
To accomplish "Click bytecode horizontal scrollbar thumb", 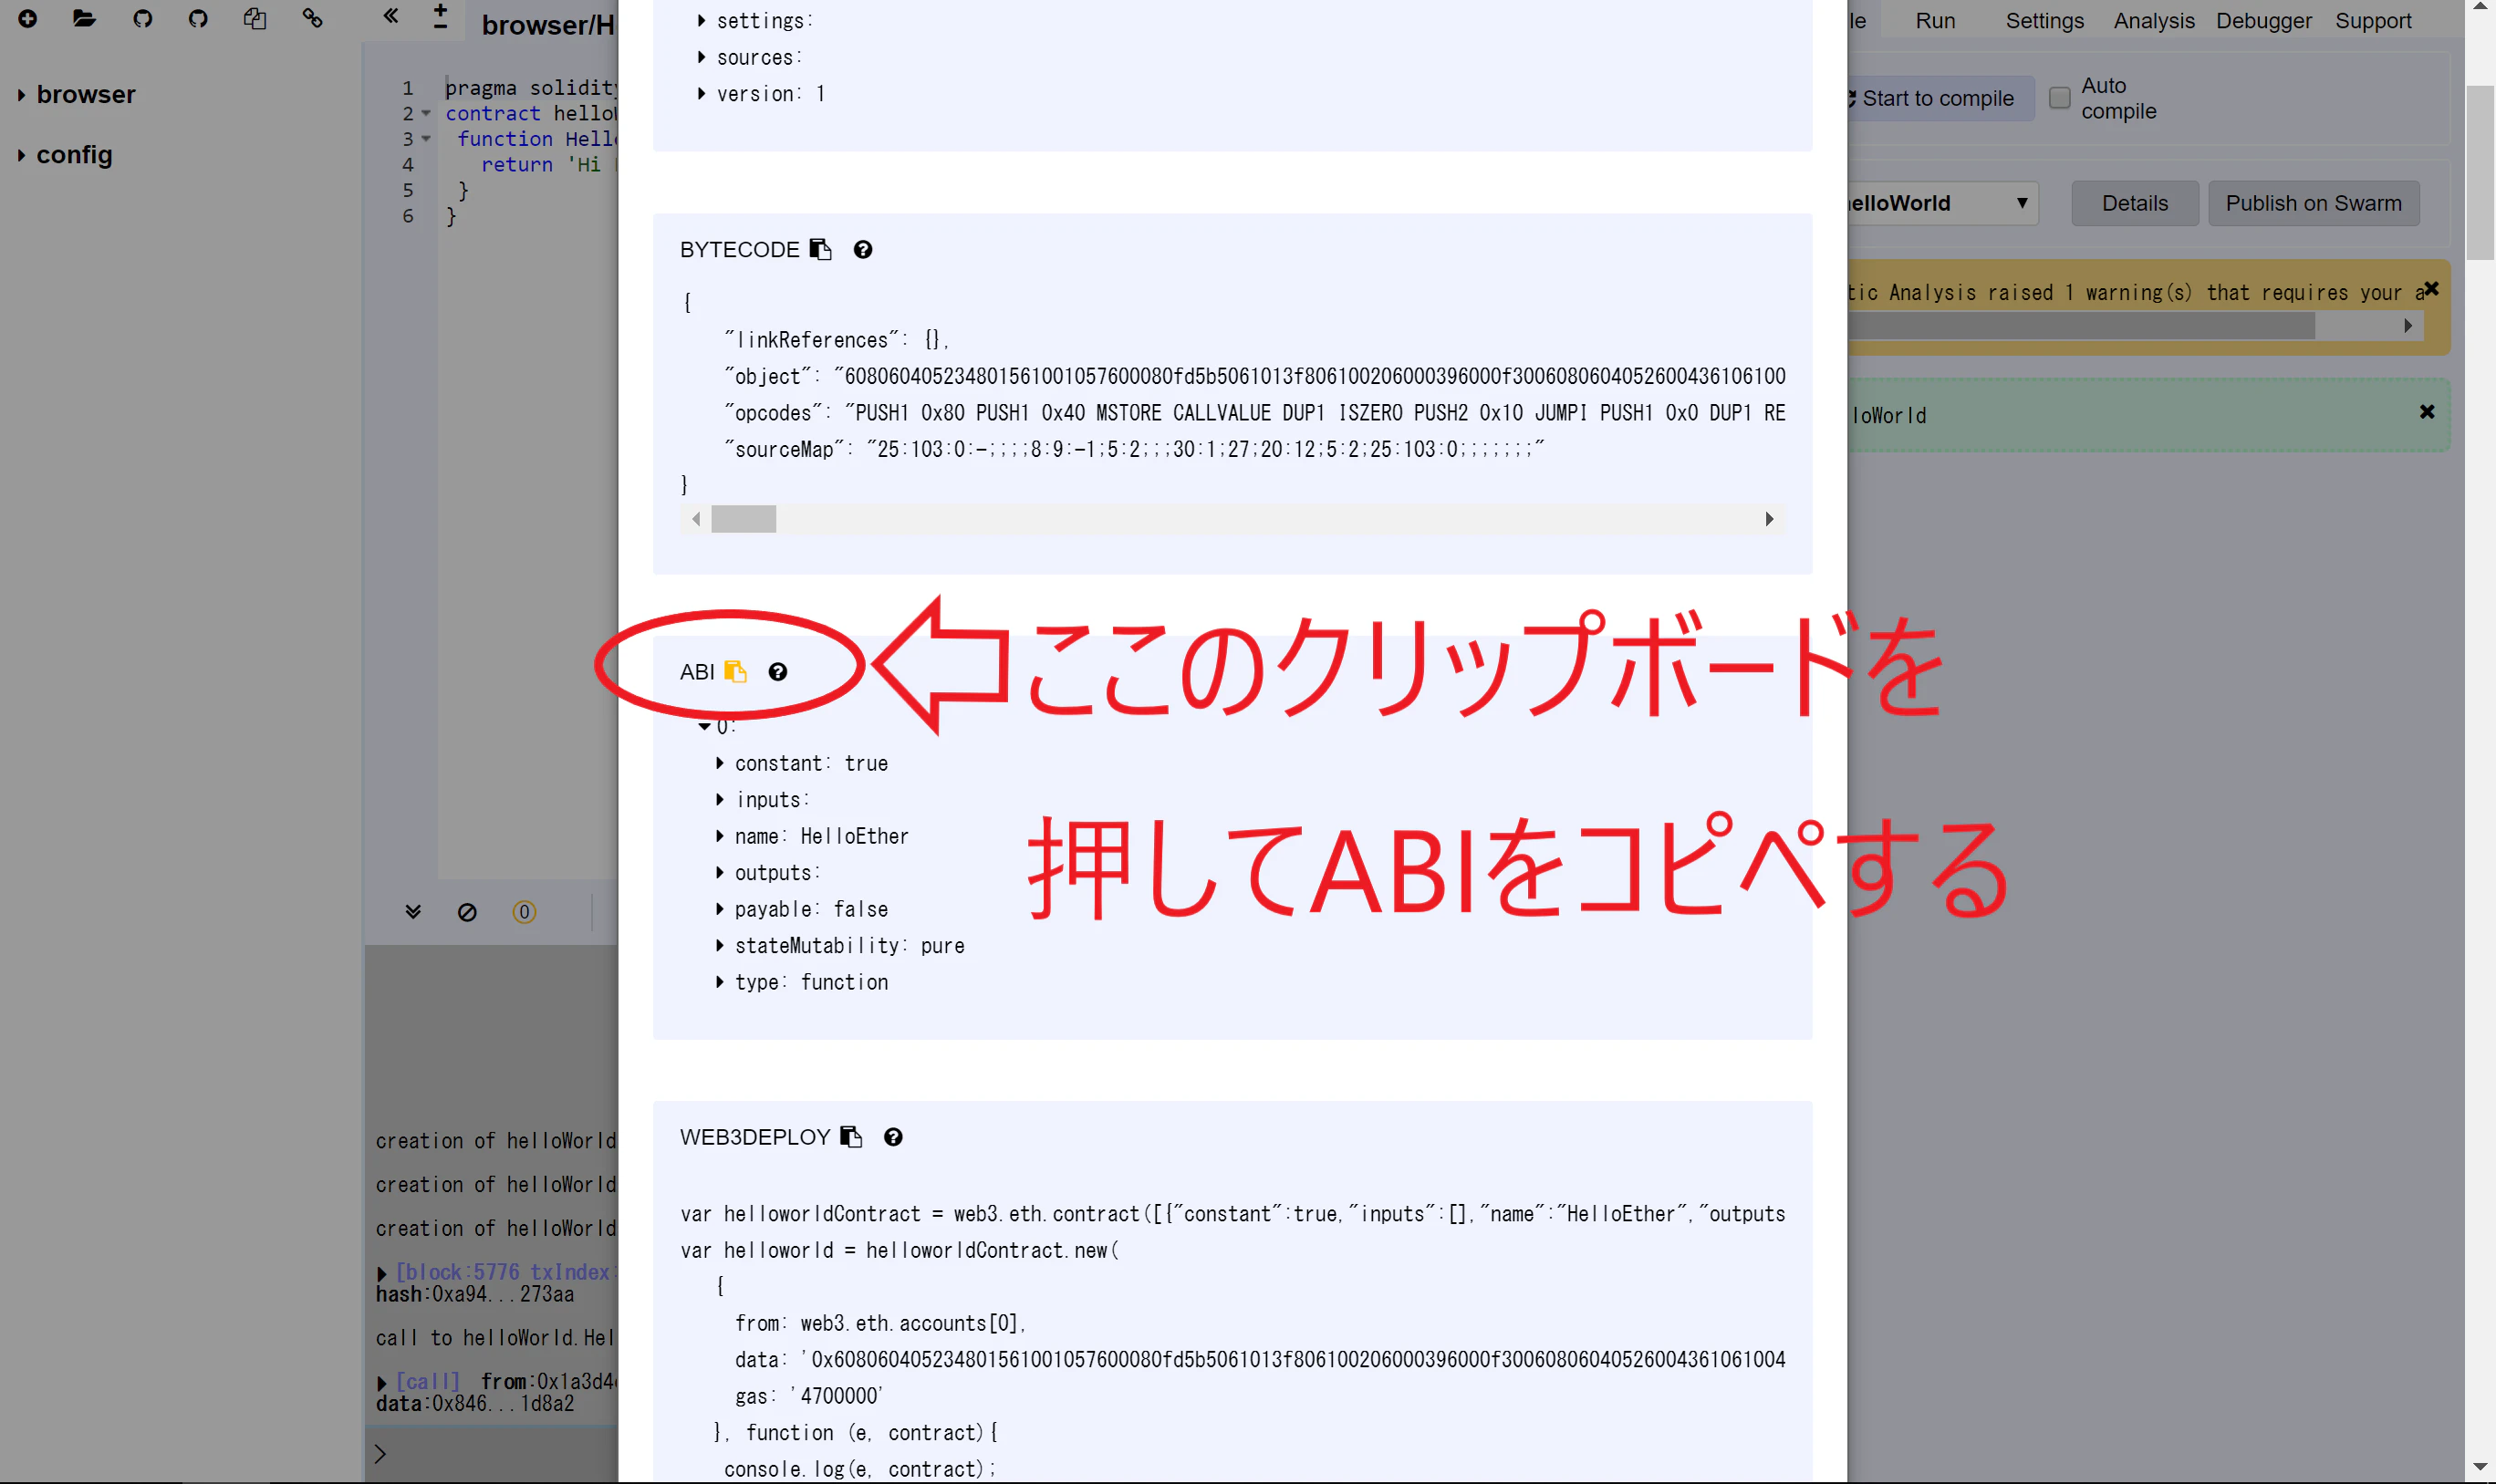I will pyautogui.click(x=743, y=519).
